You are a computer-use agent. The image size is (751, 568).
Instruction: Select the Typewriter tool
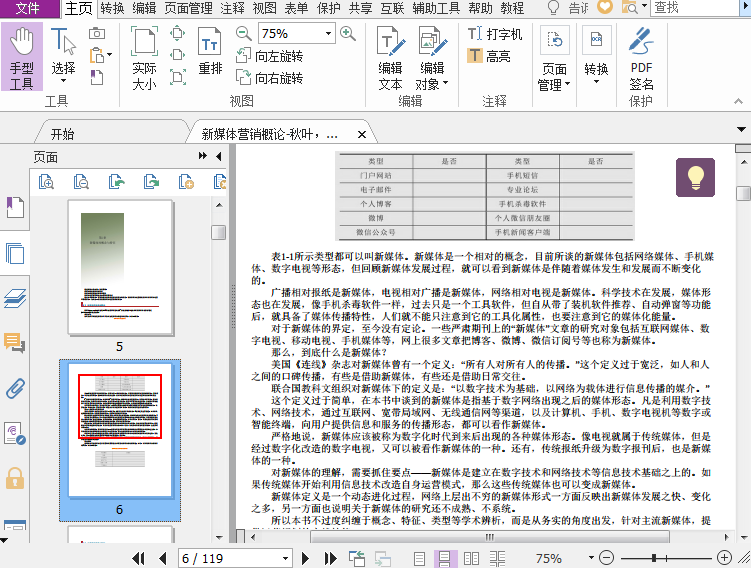(495, 34)
